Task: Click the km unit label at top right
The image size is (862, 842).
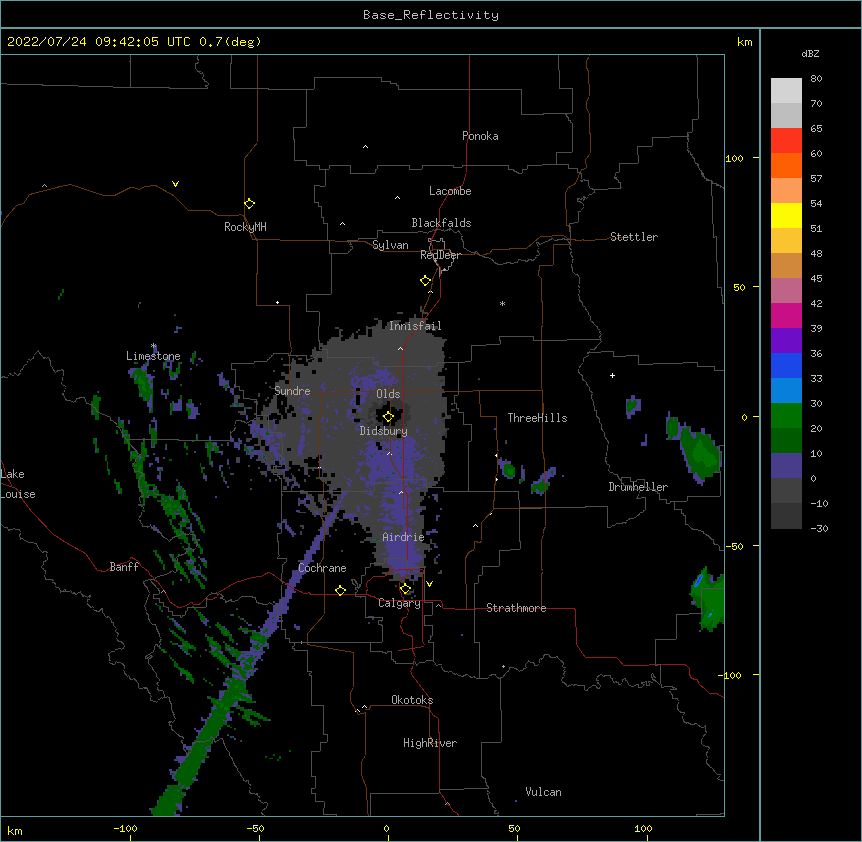Action: pyautogui.click(x=745, y=42)
